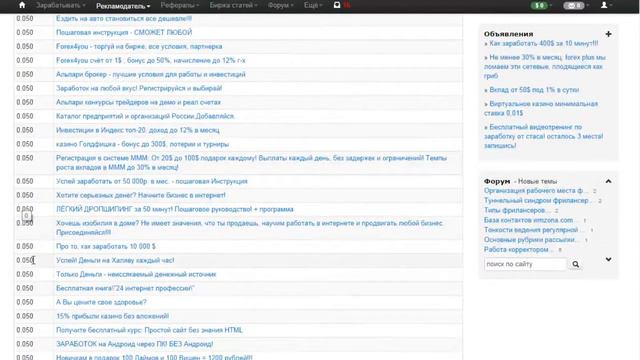This screenshot has height=360, width=640.
Task: Open forum topic 'Основные рубрики рассылки...'
Action: pos(532,240)
